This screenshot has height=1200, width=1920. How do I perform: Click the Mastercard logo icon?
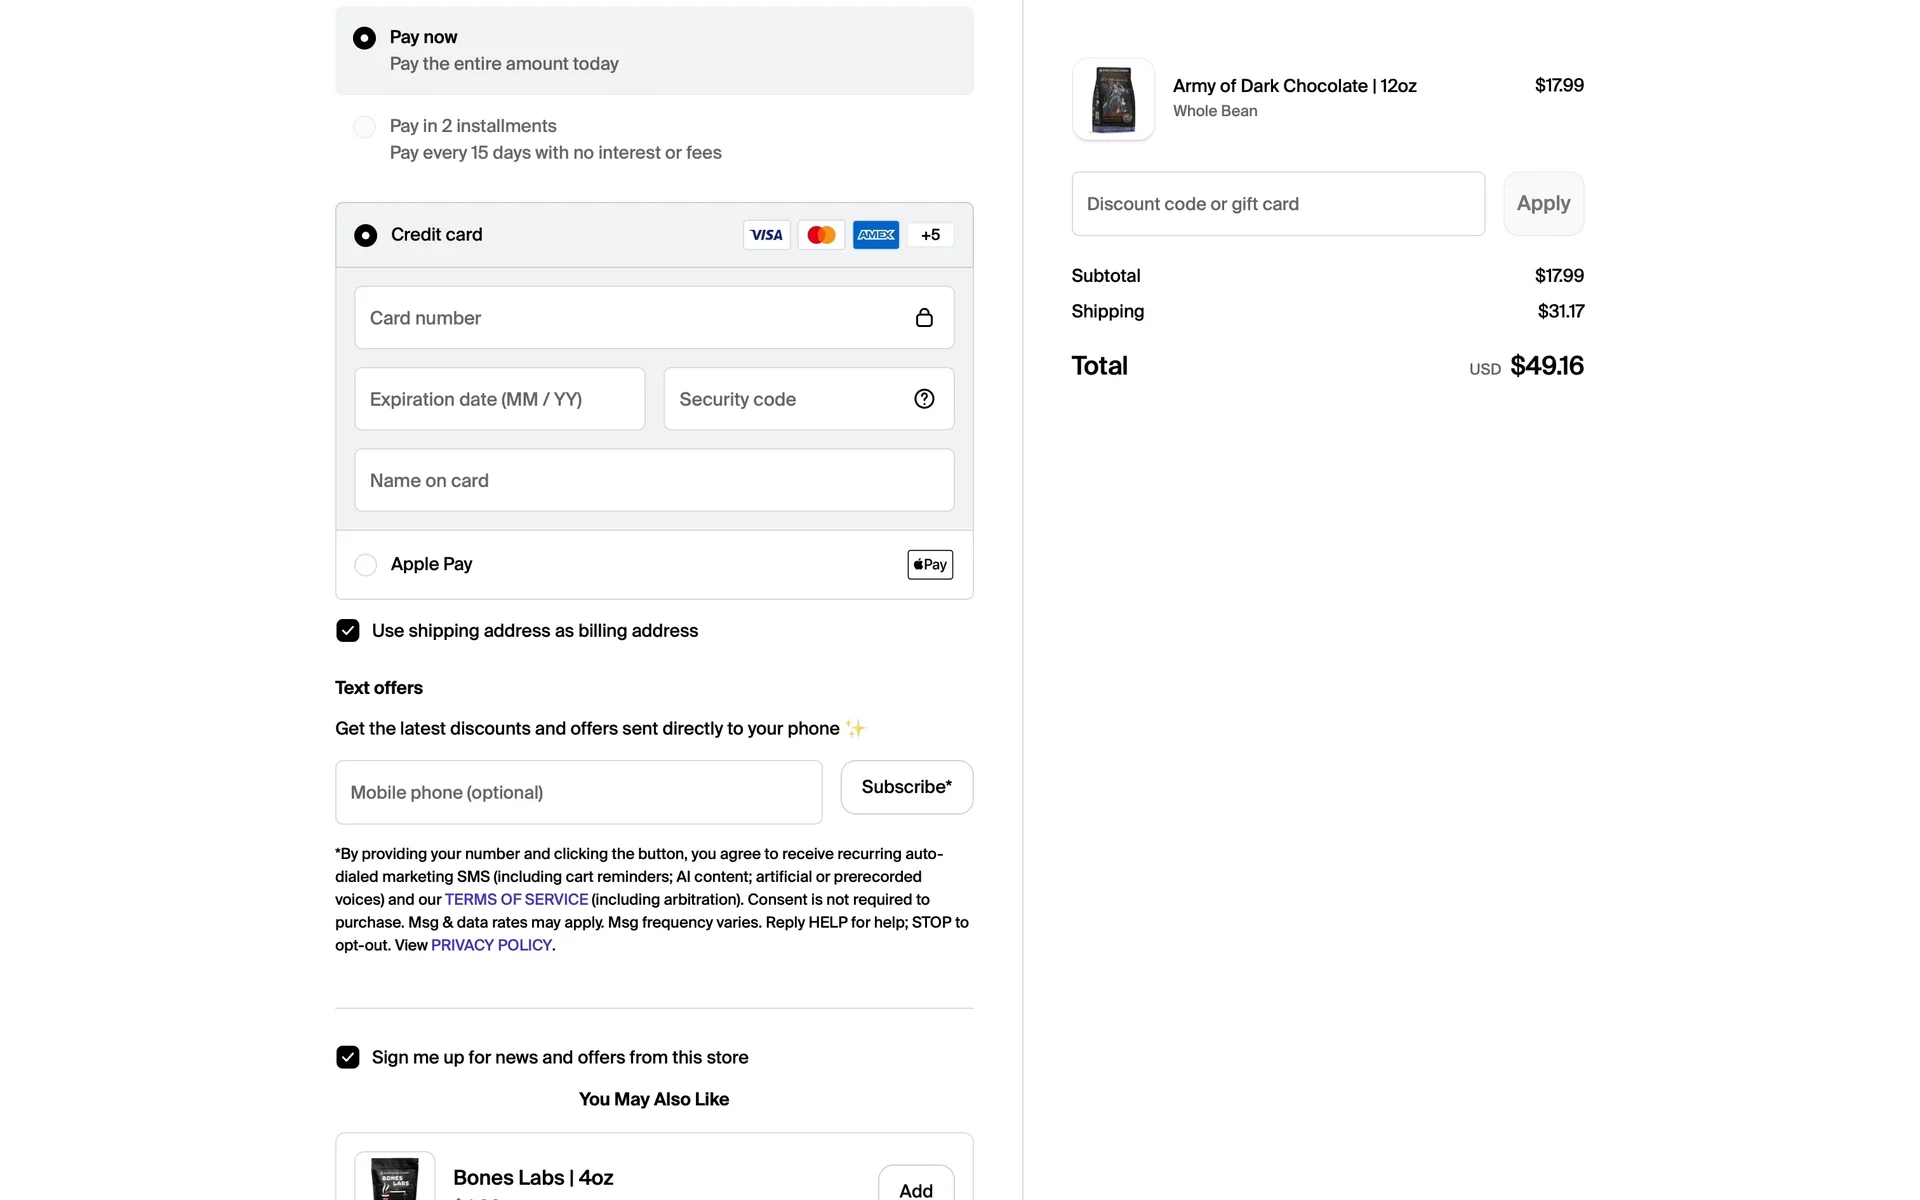pyautogui.click(x=821, y=235)
